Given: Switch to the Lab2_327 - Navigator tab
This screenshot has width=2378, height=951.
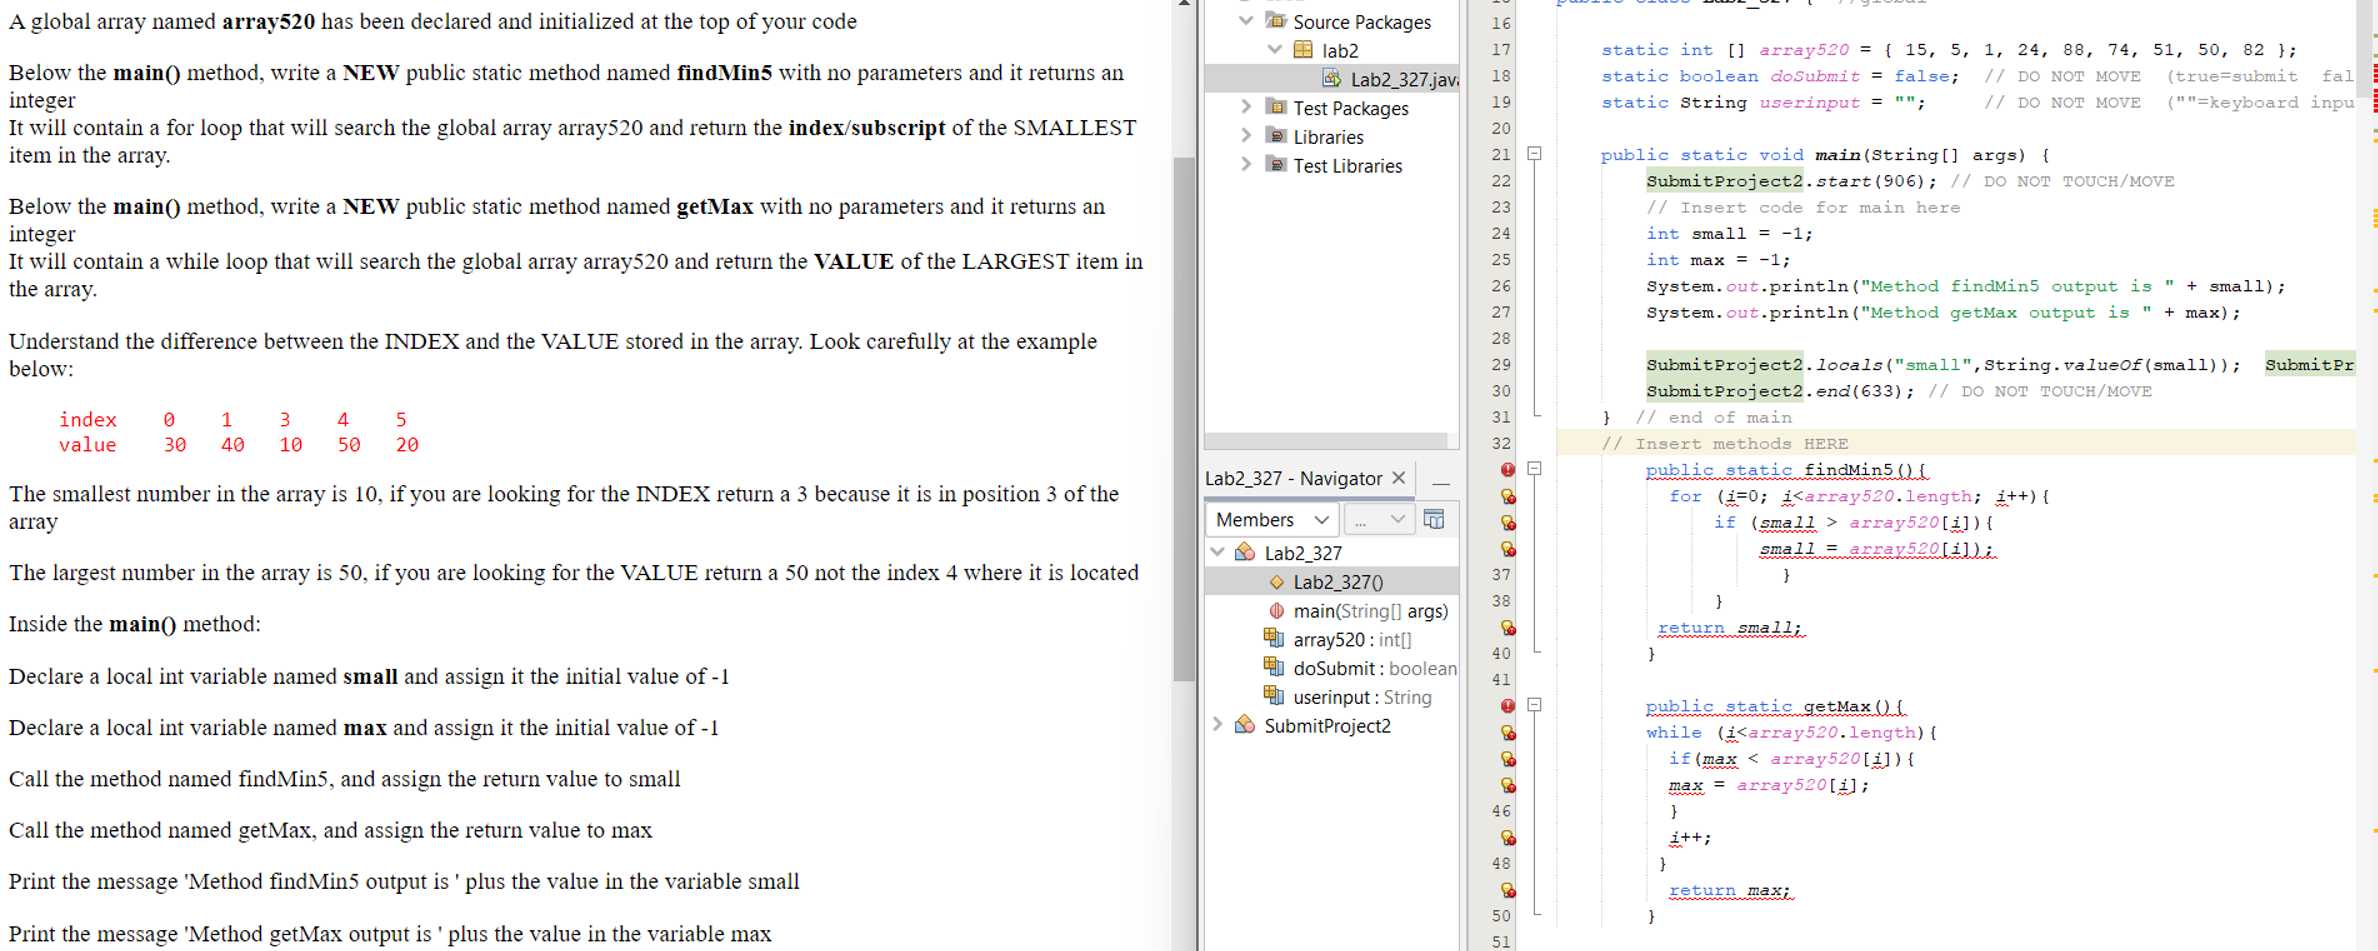Looking at the screenshot, I should coord(1293,478).
